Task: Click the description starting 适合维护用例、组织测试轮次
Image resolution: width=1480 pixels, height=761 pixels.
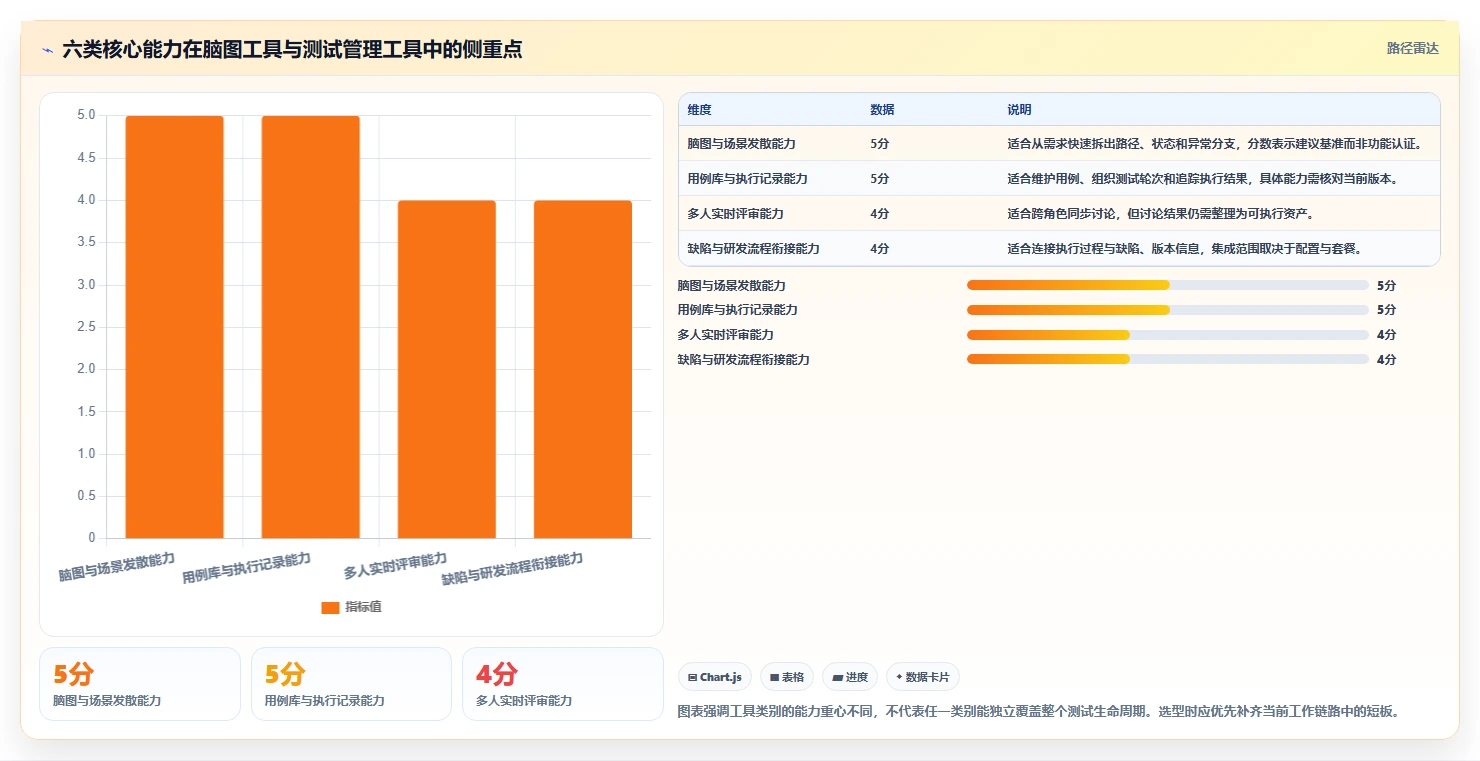Action: [x=1202, y=179]
